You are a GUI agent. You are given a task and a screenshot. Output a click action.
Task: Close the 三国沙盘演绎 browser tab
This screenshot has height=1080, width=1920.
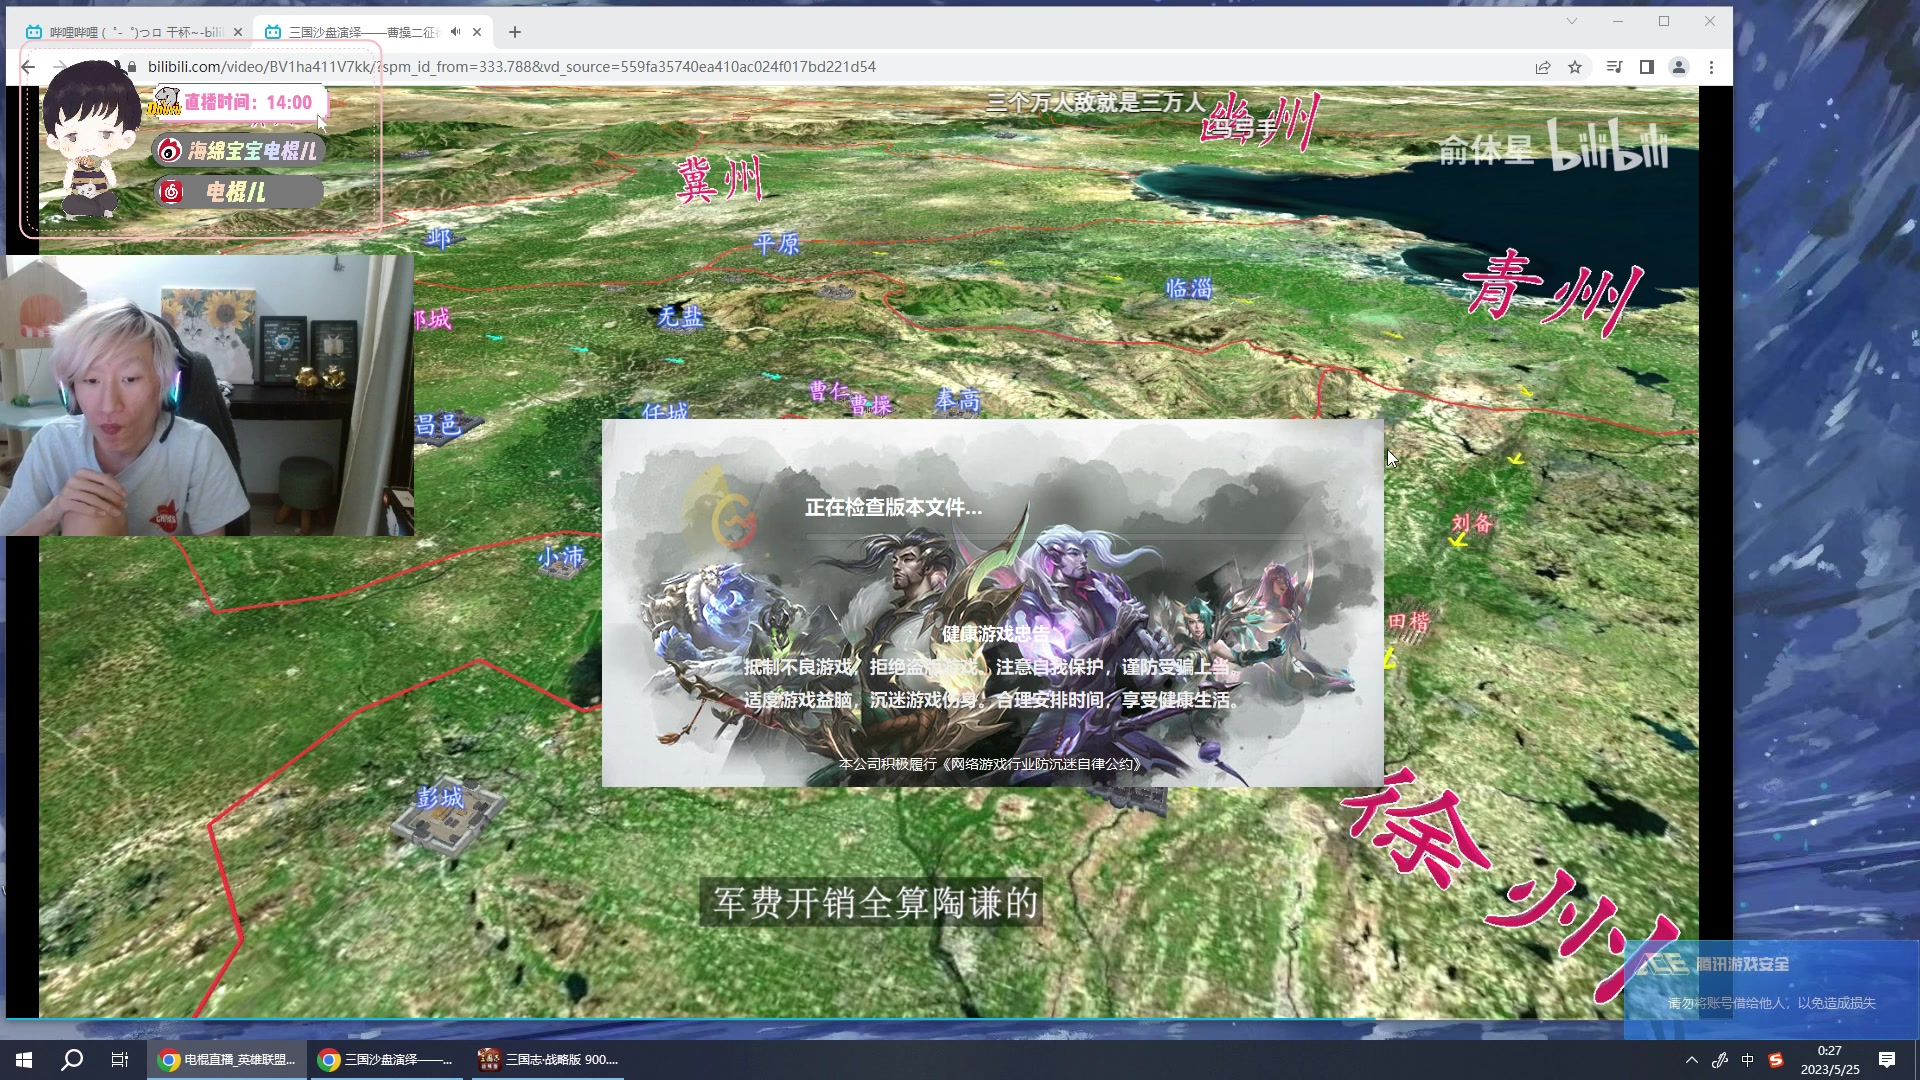(477, 32)
